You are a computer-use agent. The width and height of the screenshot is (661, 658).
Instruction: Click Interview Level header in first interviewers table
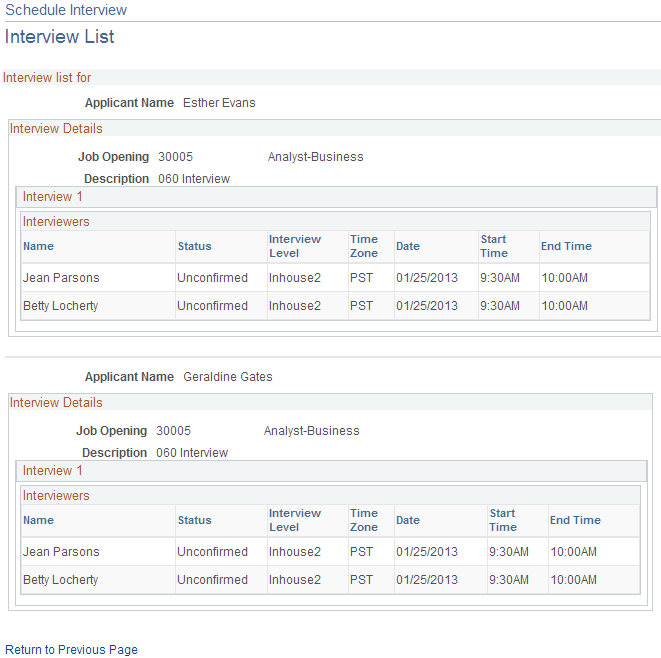coord(295,246)
